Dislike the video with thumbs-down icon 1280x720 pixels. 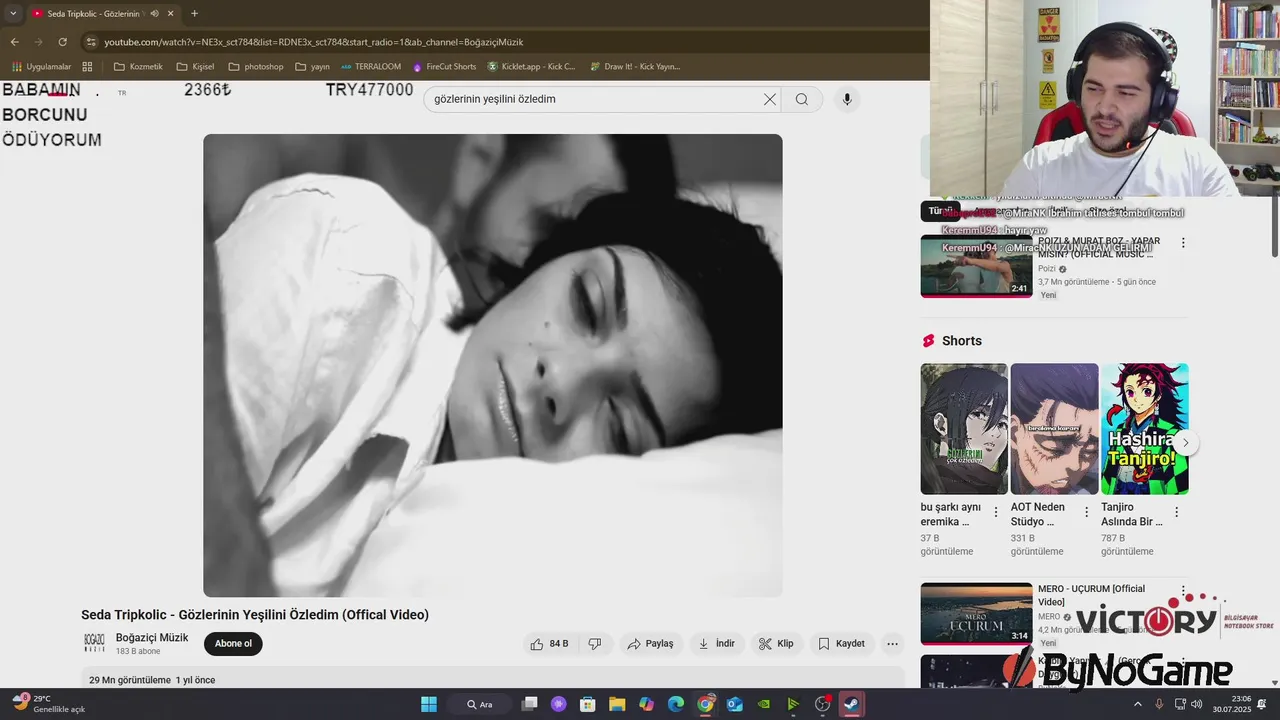pos(595,644)
